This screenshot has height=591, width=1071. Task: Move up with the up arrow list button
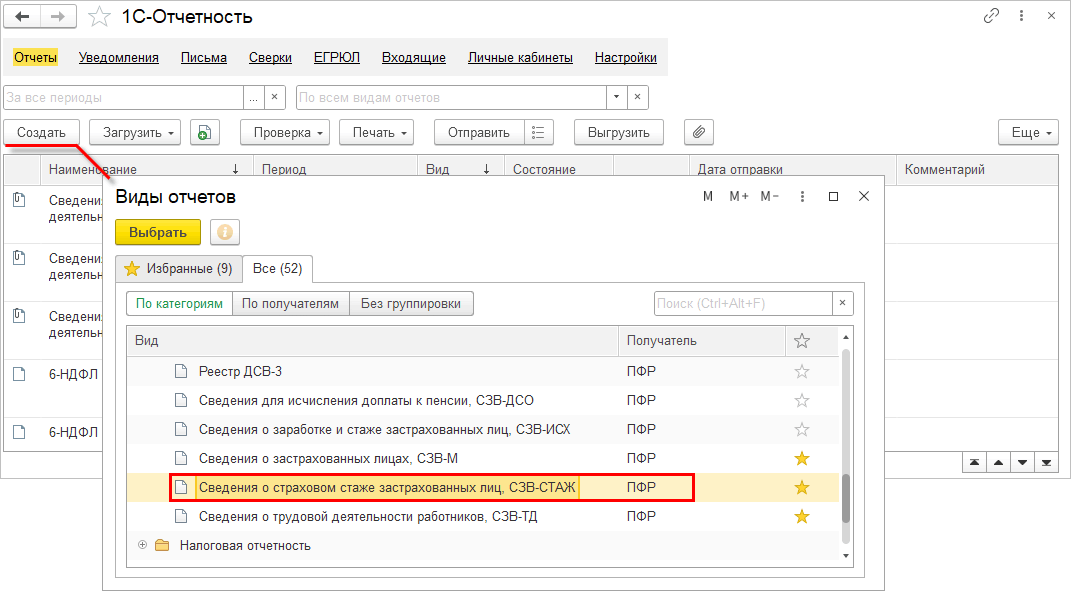[998, 463]
